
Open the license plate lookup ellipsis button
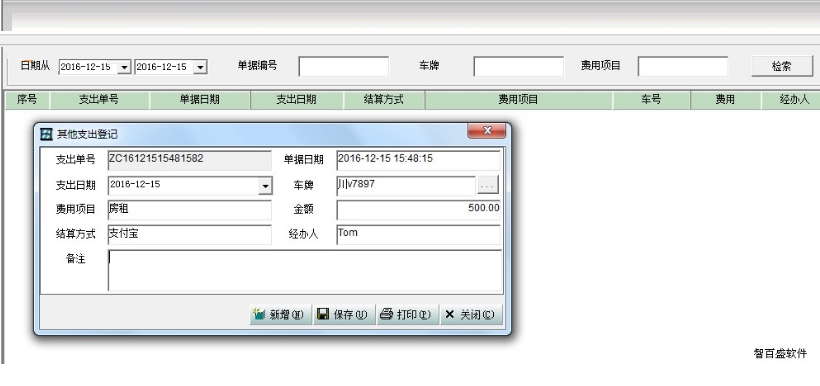click(488, 185)
